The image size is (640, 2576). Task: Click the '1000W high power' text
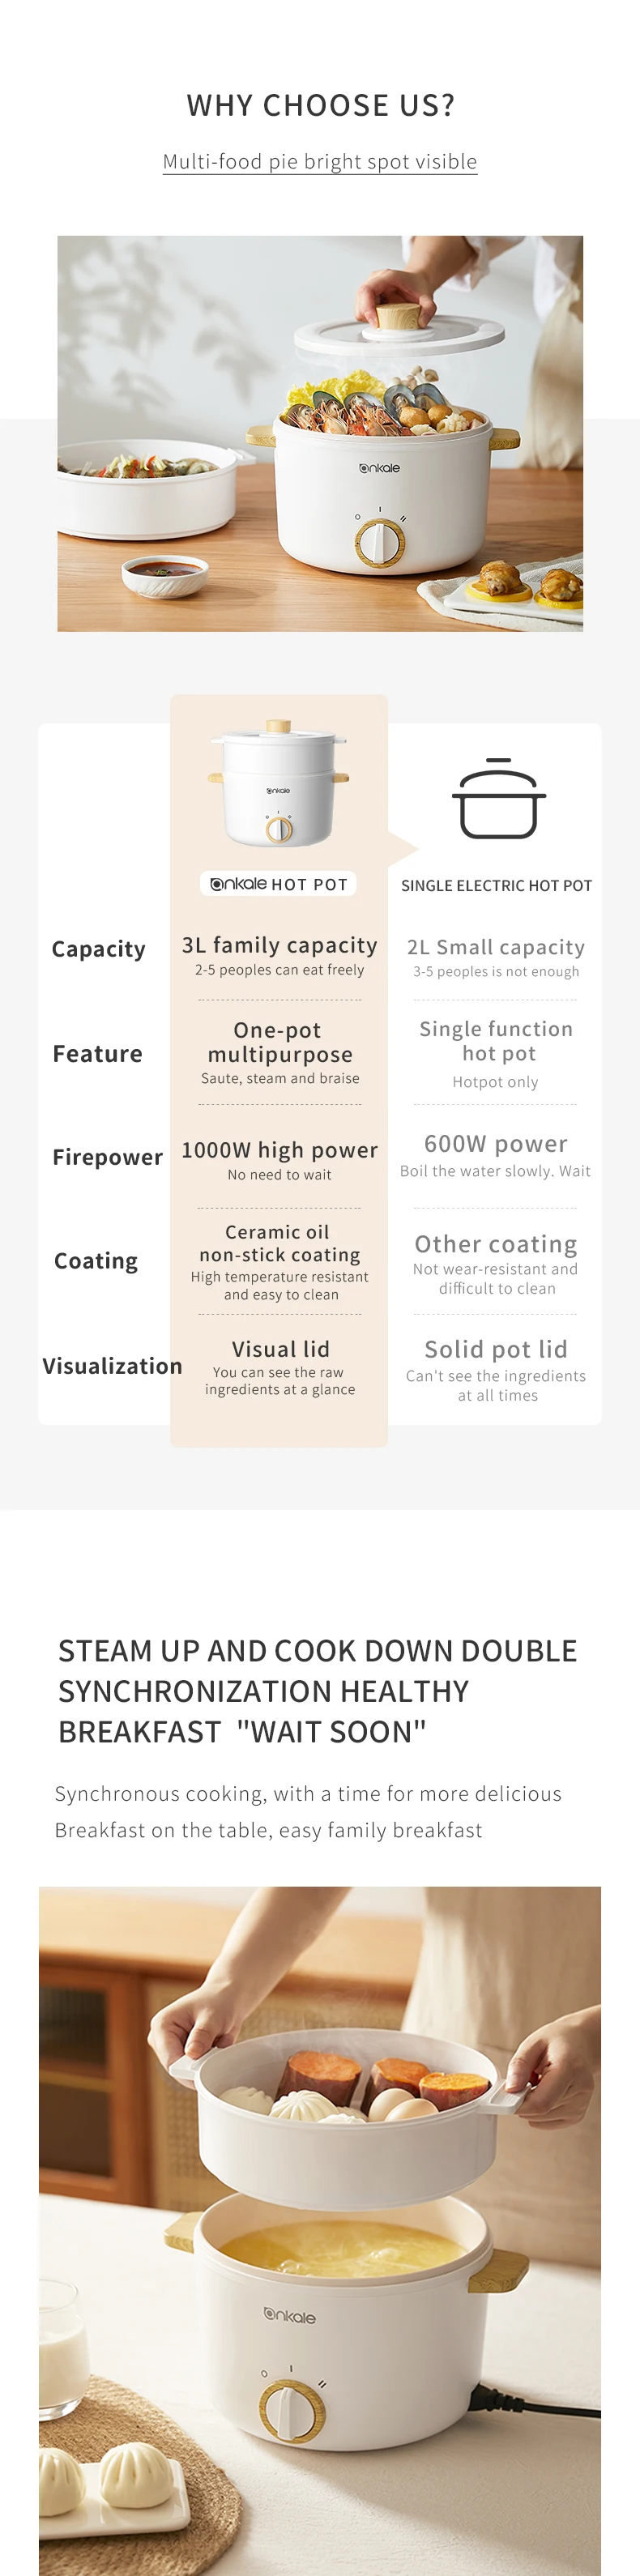pos(279,1150)
